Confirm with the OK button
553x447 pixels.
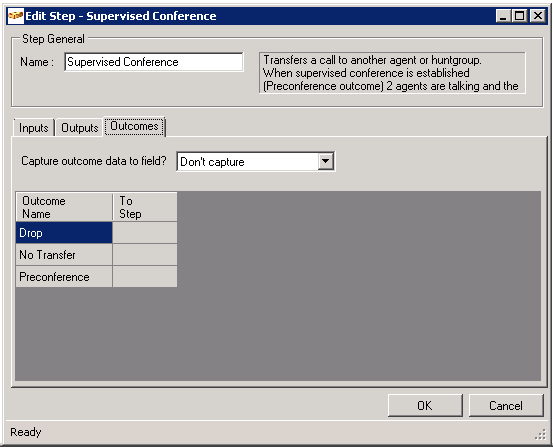[425, 405]
